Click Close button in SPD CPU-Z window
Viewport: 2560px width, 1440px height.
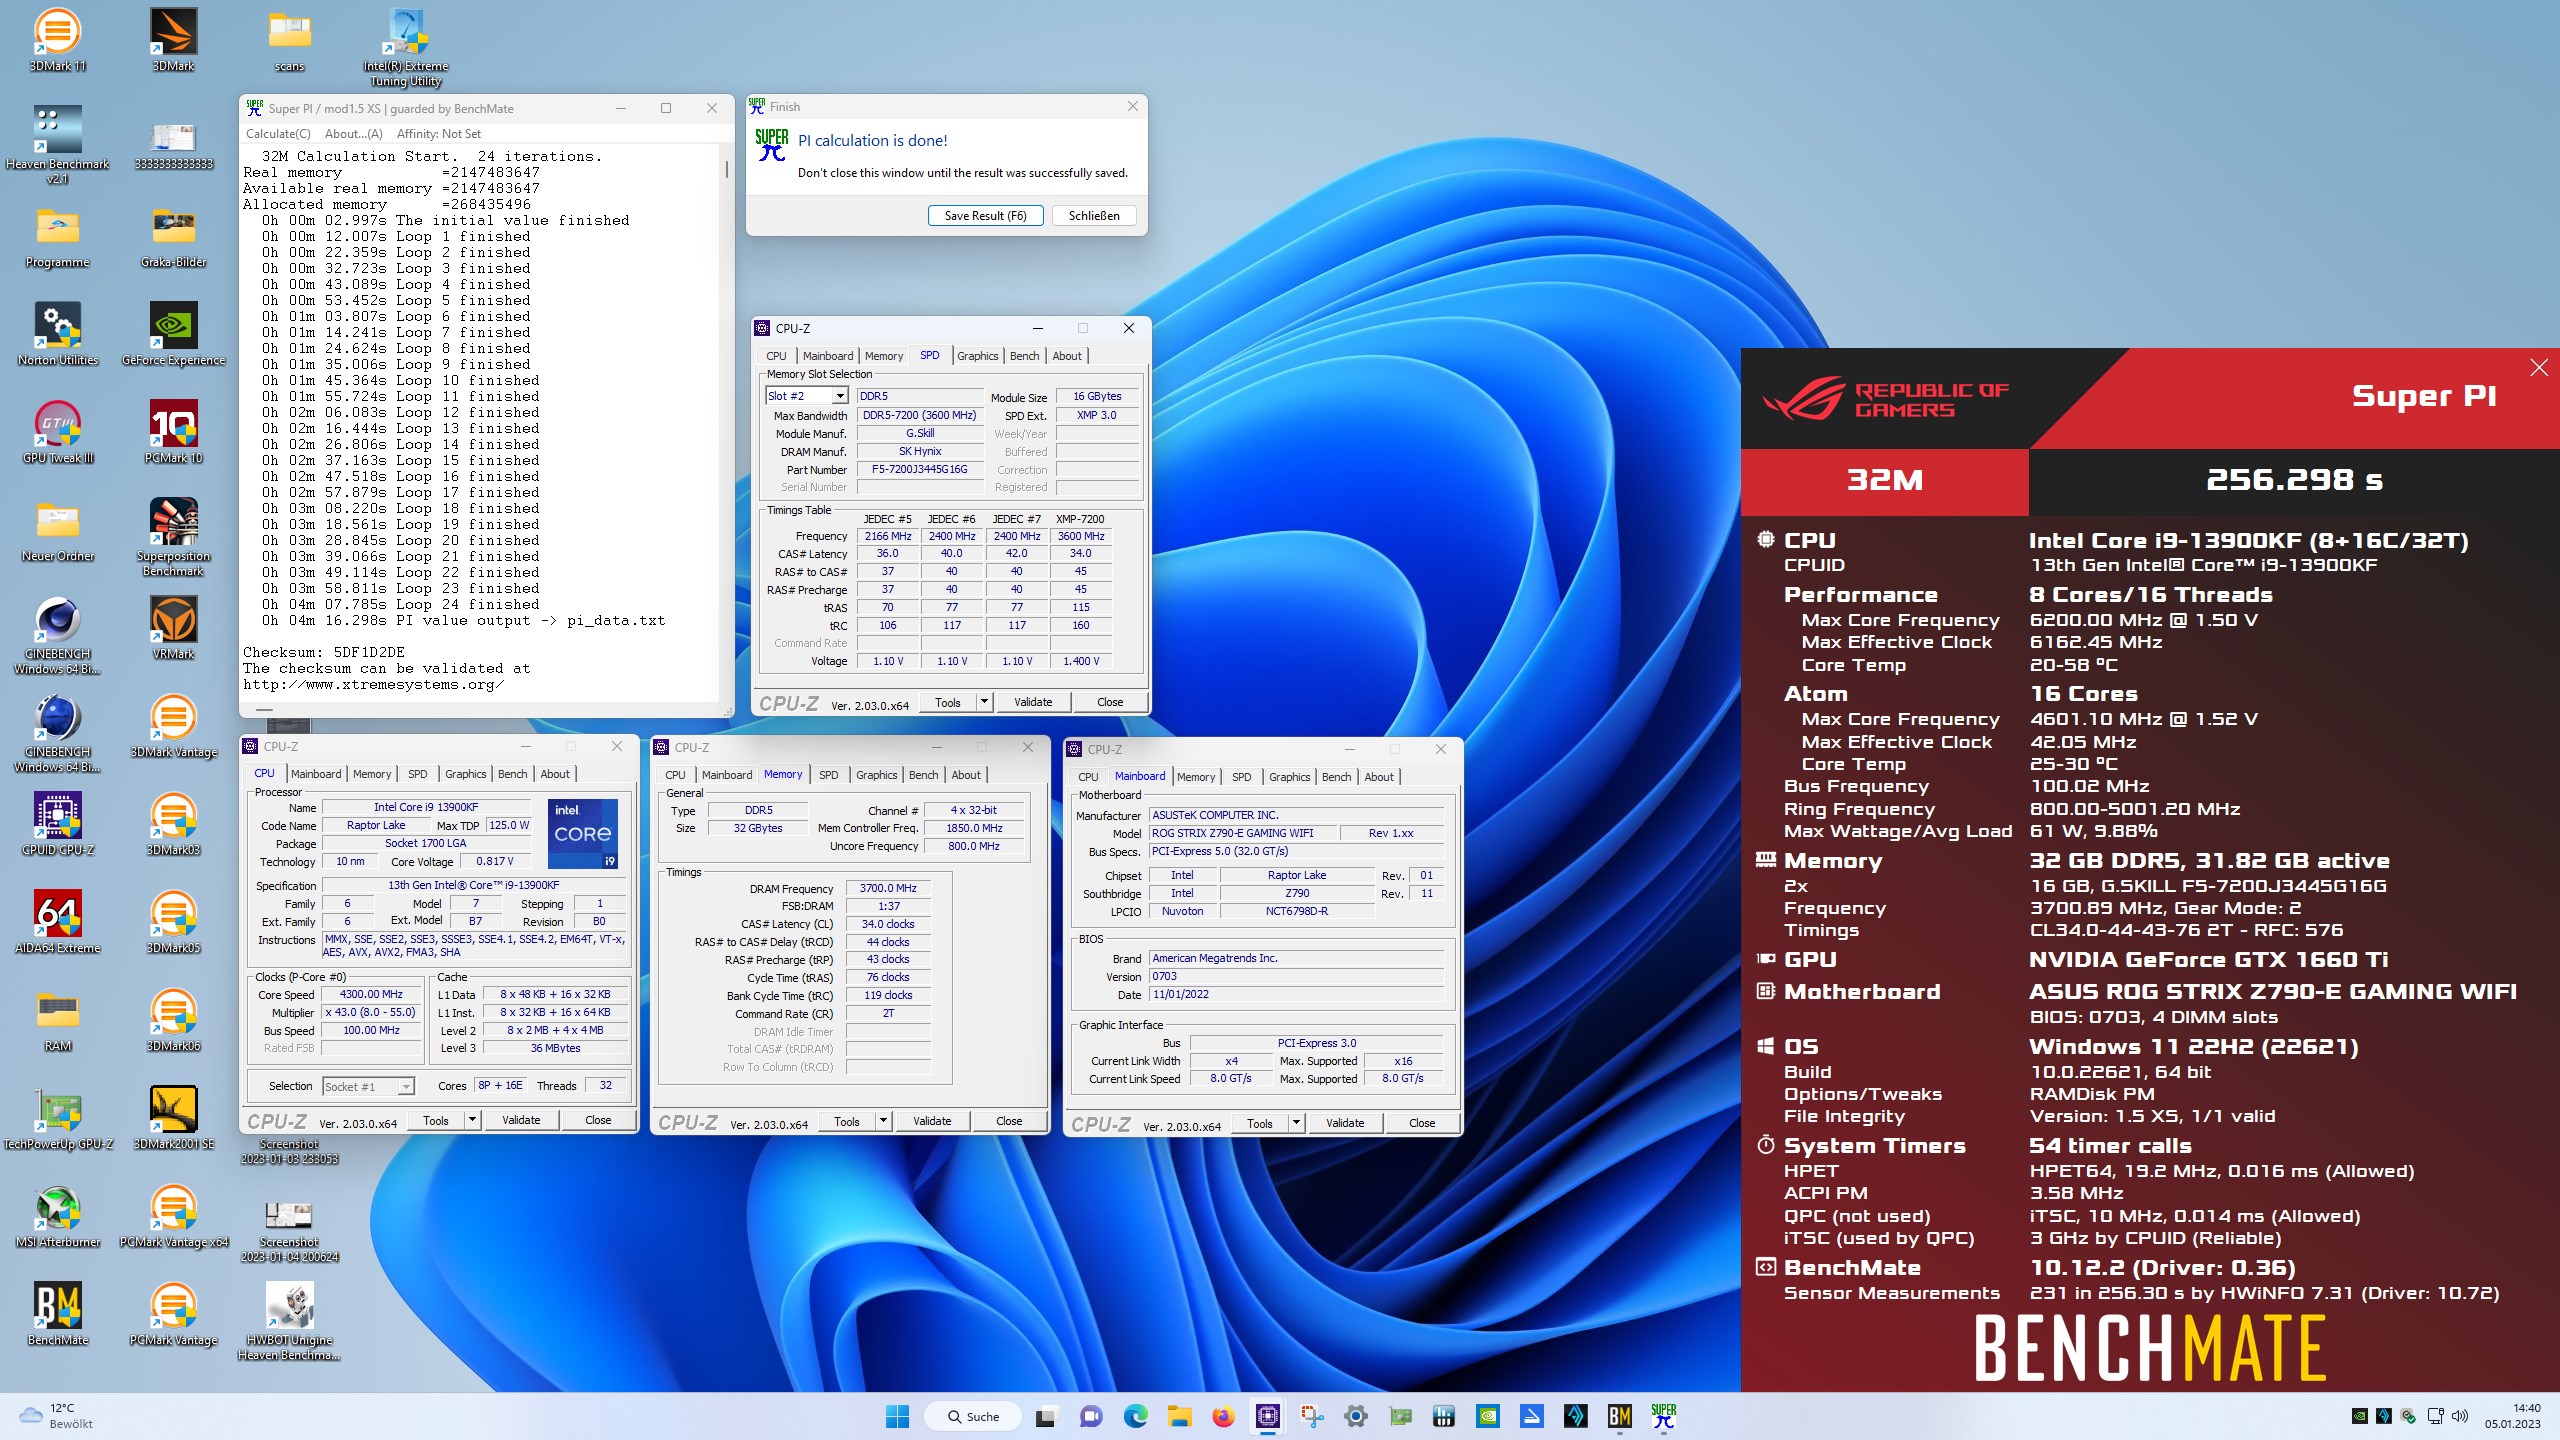click(x=1110, y=702)
